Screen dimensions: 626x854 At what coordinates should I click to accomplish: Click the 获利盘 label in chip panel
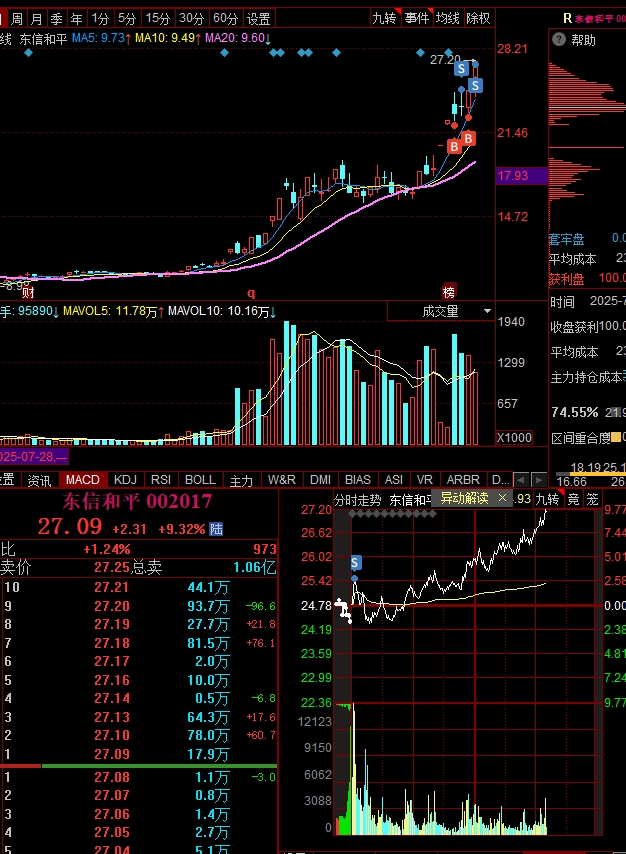pos(567,279)
